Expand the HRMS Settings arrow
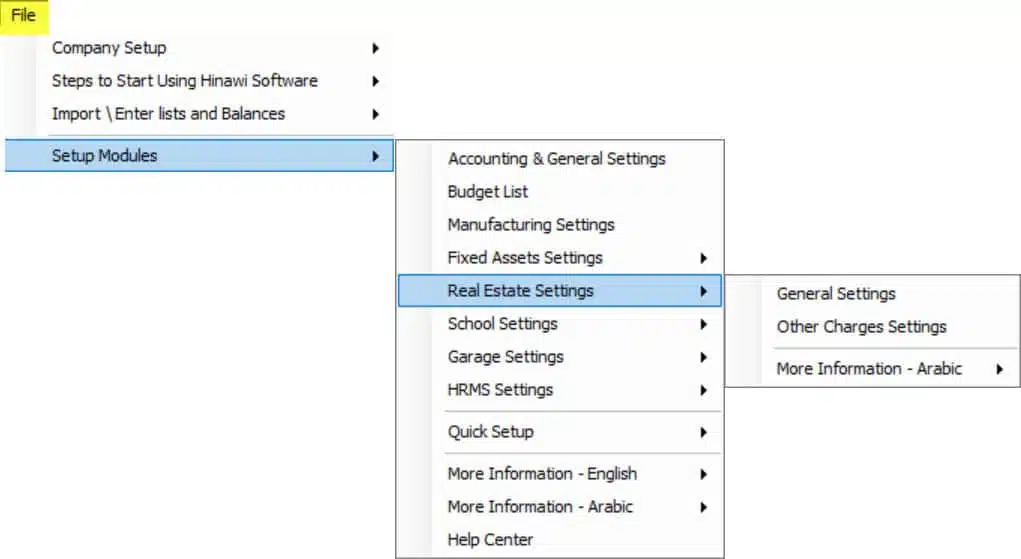Viewport: 1021px width, 559px height. [704, 390]
